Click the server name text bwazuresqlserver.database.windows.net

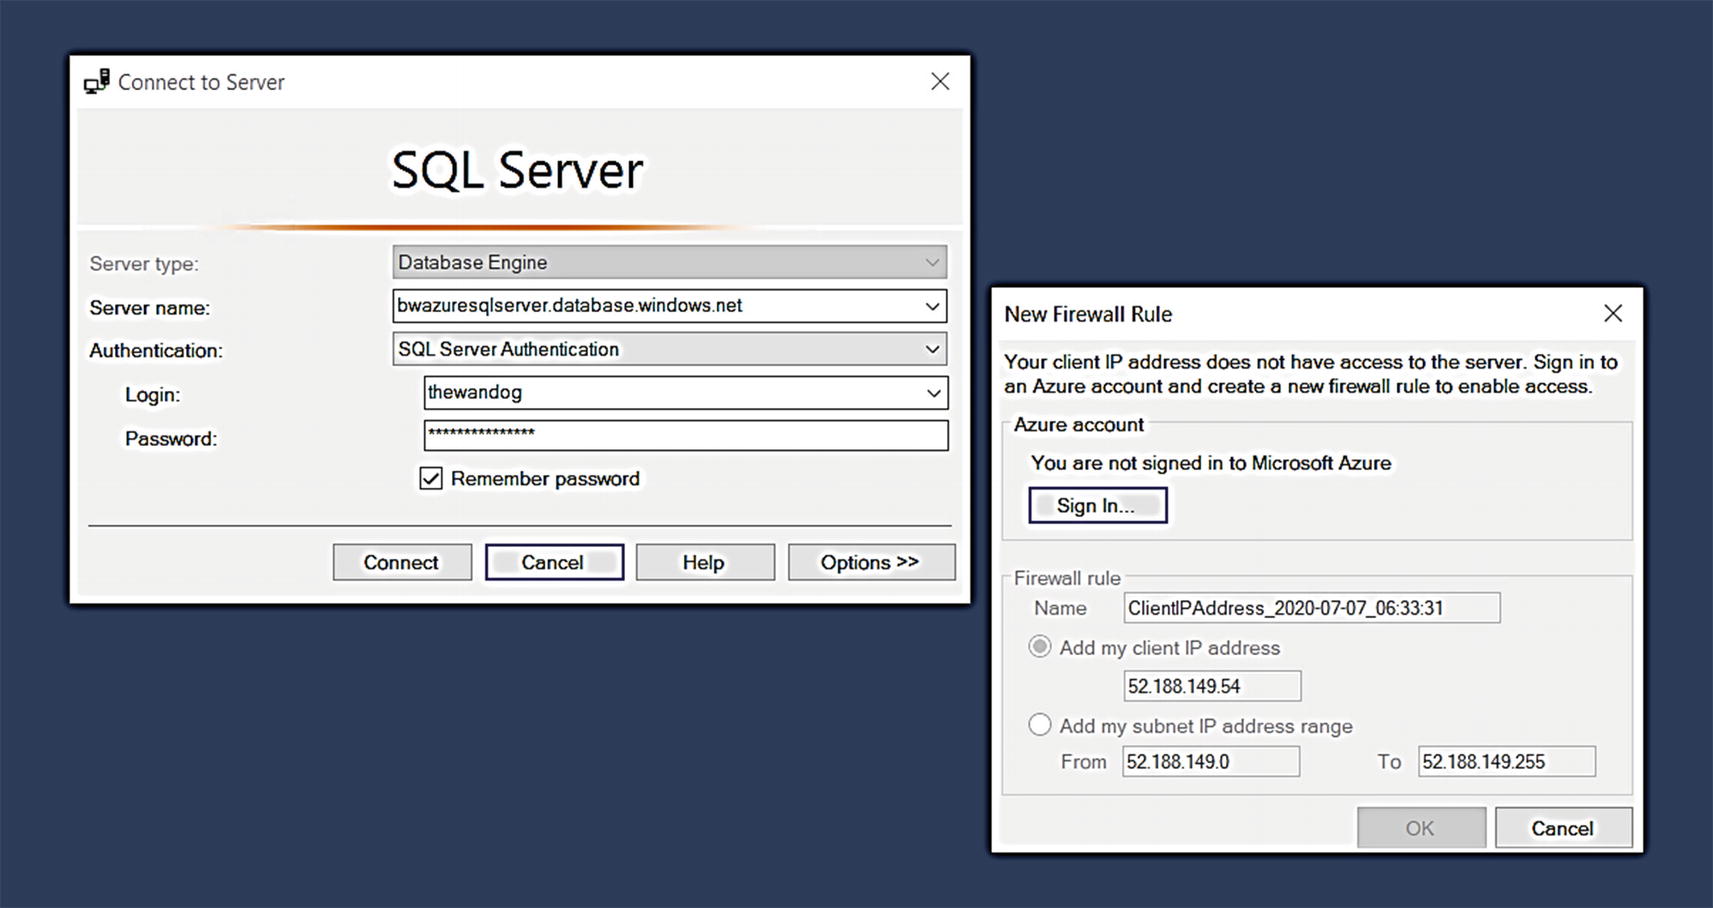(570, 306)
